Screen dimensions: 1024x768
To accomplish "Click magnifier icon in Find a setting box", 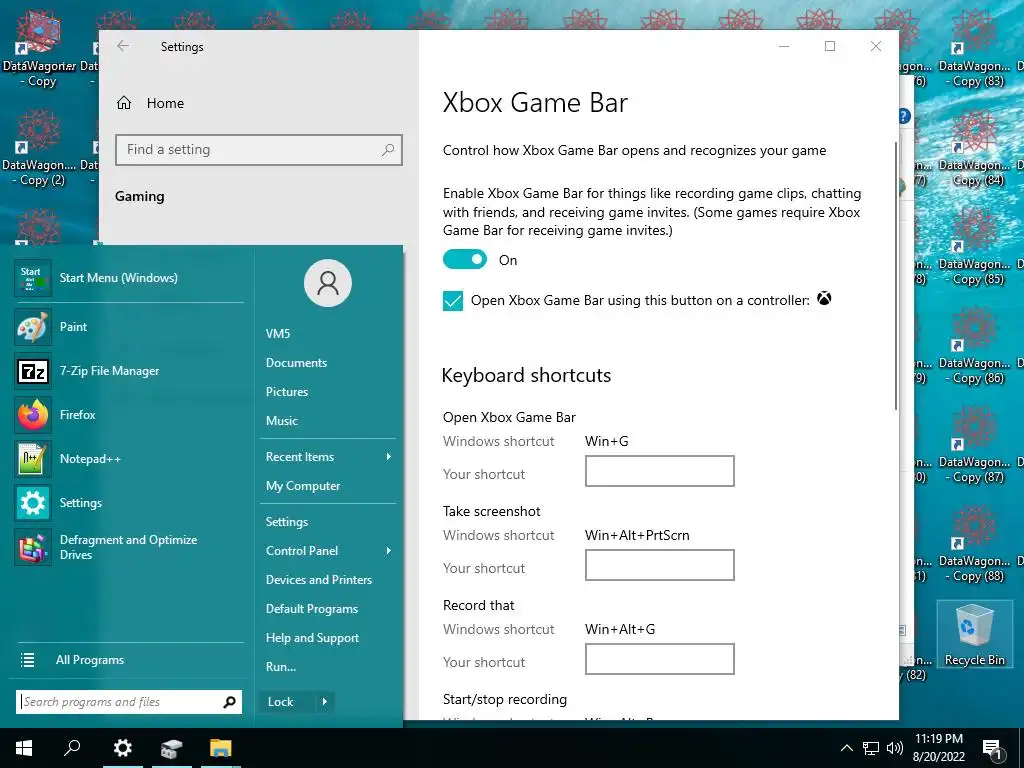I will coord(388,150).
